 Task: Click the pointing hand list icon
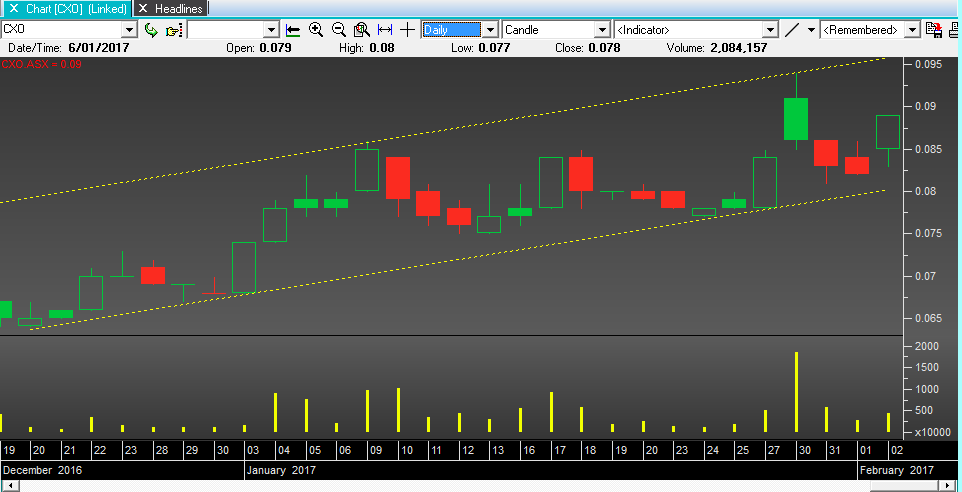[174, 30]
